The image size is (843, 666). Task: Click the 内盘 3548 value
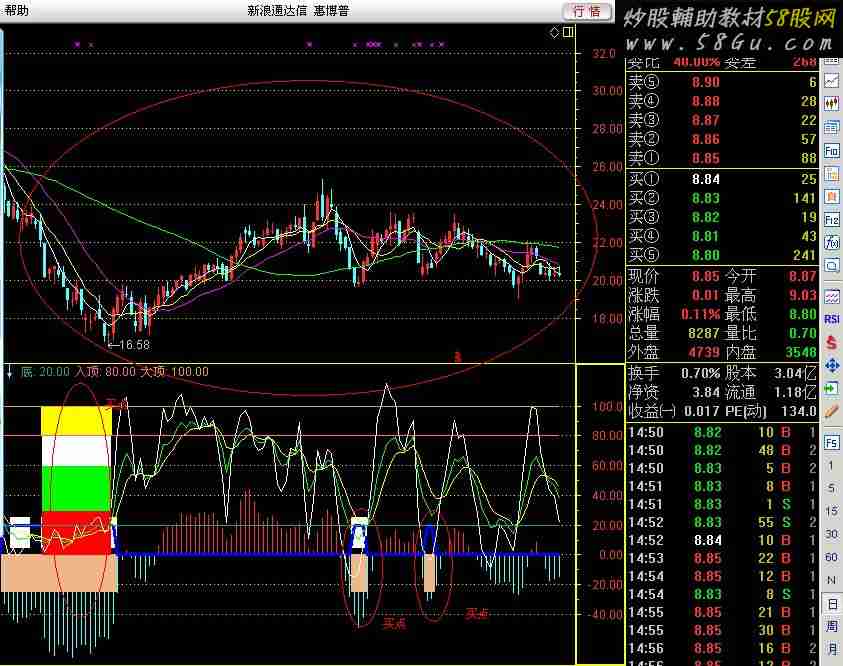(x=801, y=352)
